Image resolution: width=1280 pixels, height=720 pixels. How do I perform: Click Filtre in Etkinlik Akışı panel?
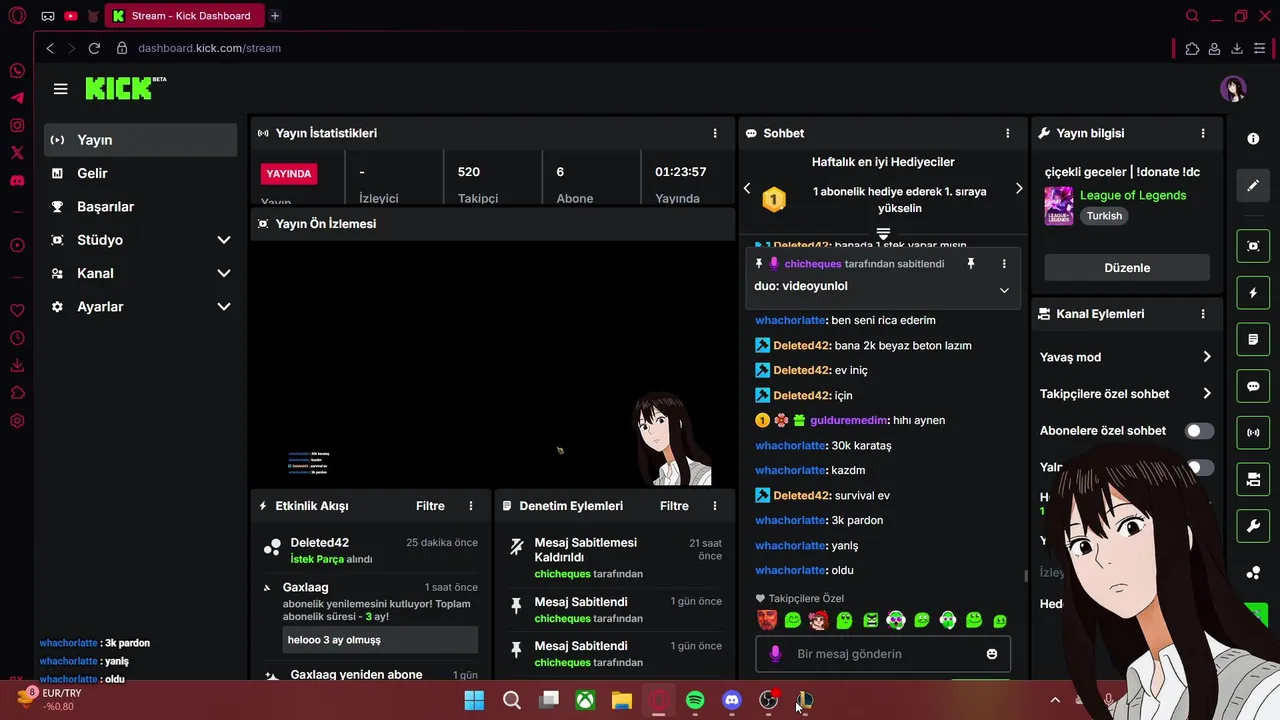tap(430, 506)
